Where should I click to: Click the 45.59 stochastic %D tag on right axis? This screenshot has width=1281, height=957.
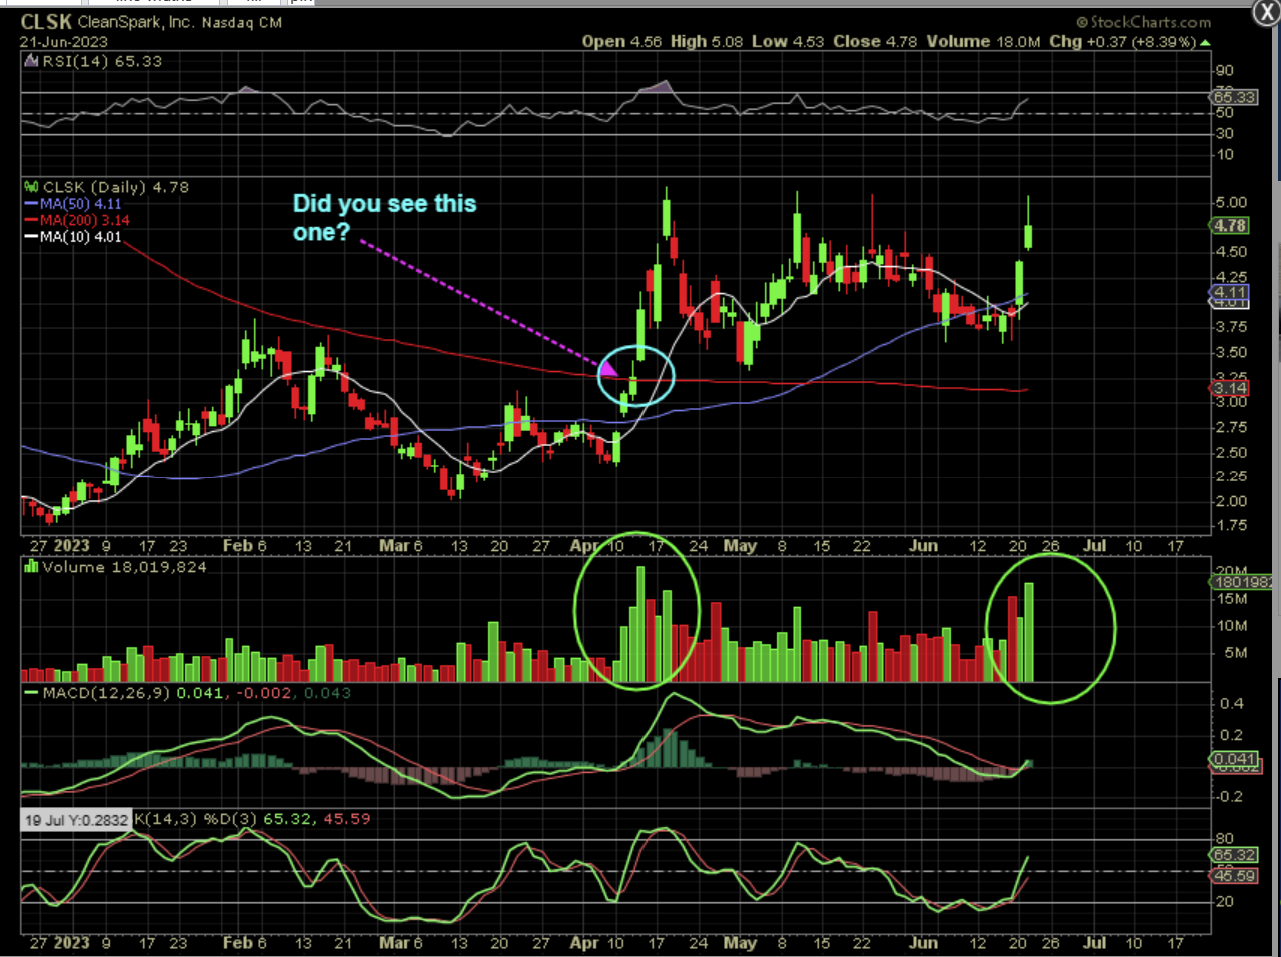point(1234,876)
